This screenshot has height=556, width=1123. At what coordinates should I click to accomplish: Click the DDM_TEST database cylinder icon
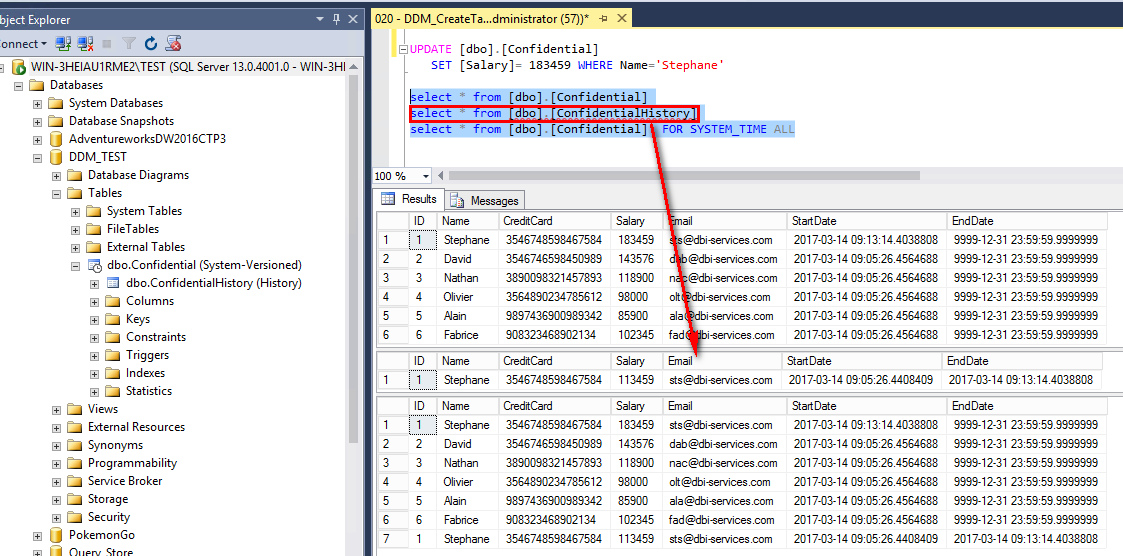pyautogui.click(x=56, y=157)
